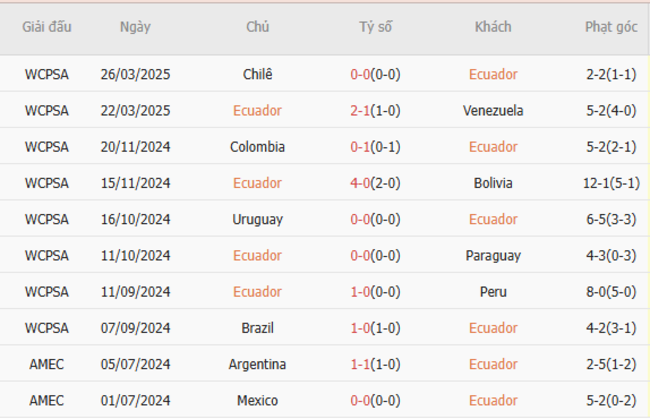Open the Venezuela team link
The width and height of the screenshot is (650, 419).
point(493,111)
